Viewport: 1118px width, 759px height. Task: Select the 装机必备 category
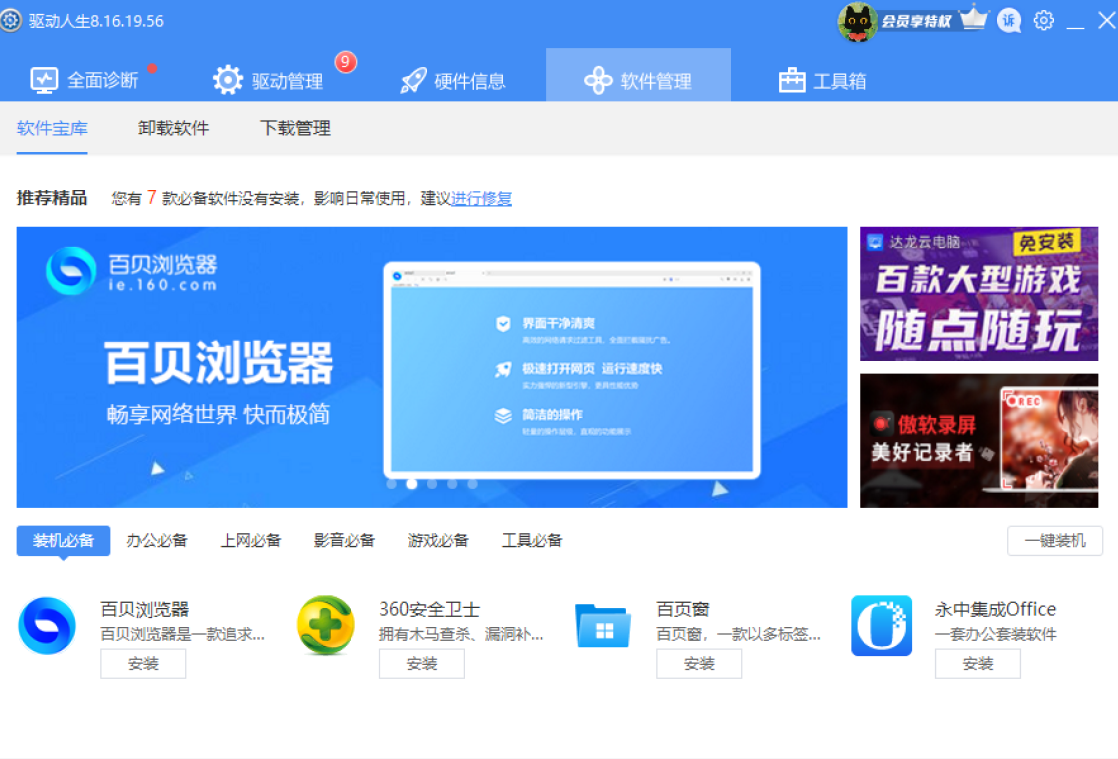tap(63, 541)
